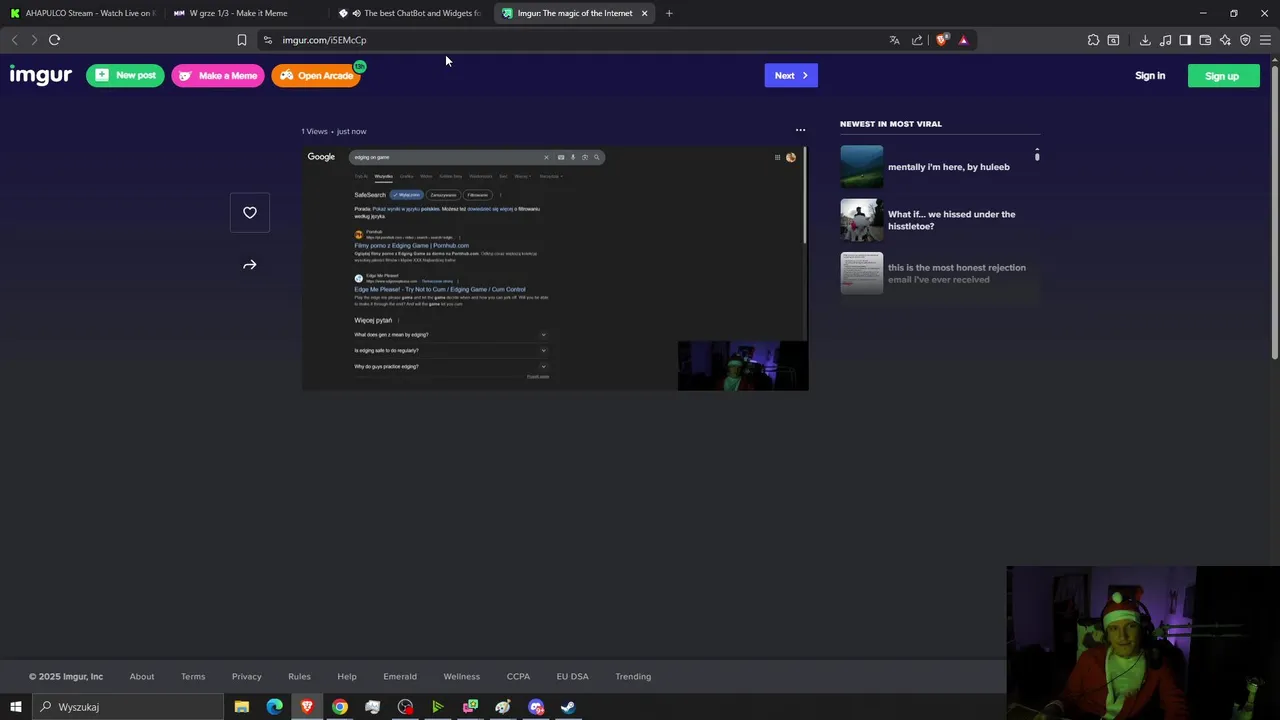This screenshot has width=1280, height=720.
Task: Open Help footer link
Action: click(x=347, y=676)
